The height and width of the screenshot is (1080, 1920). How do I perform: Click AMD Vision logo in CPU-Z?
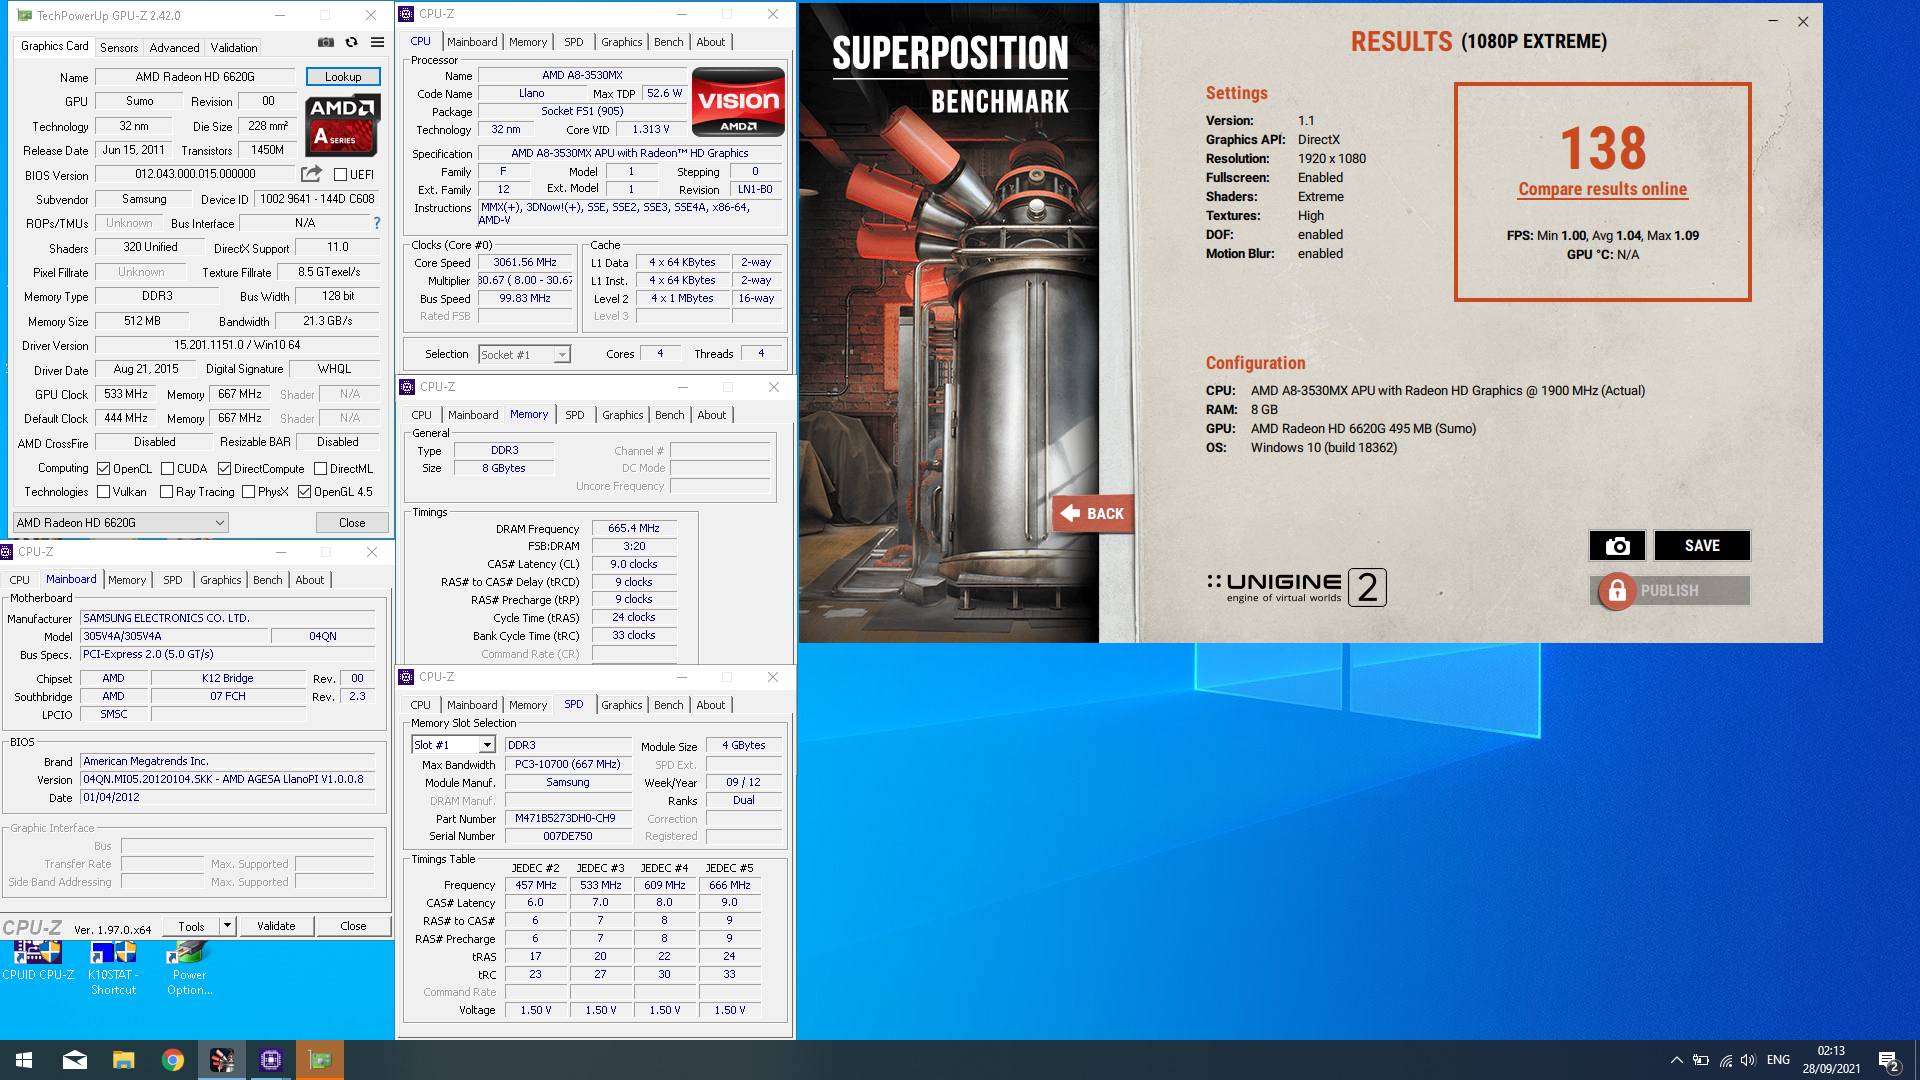pos(738,102)
